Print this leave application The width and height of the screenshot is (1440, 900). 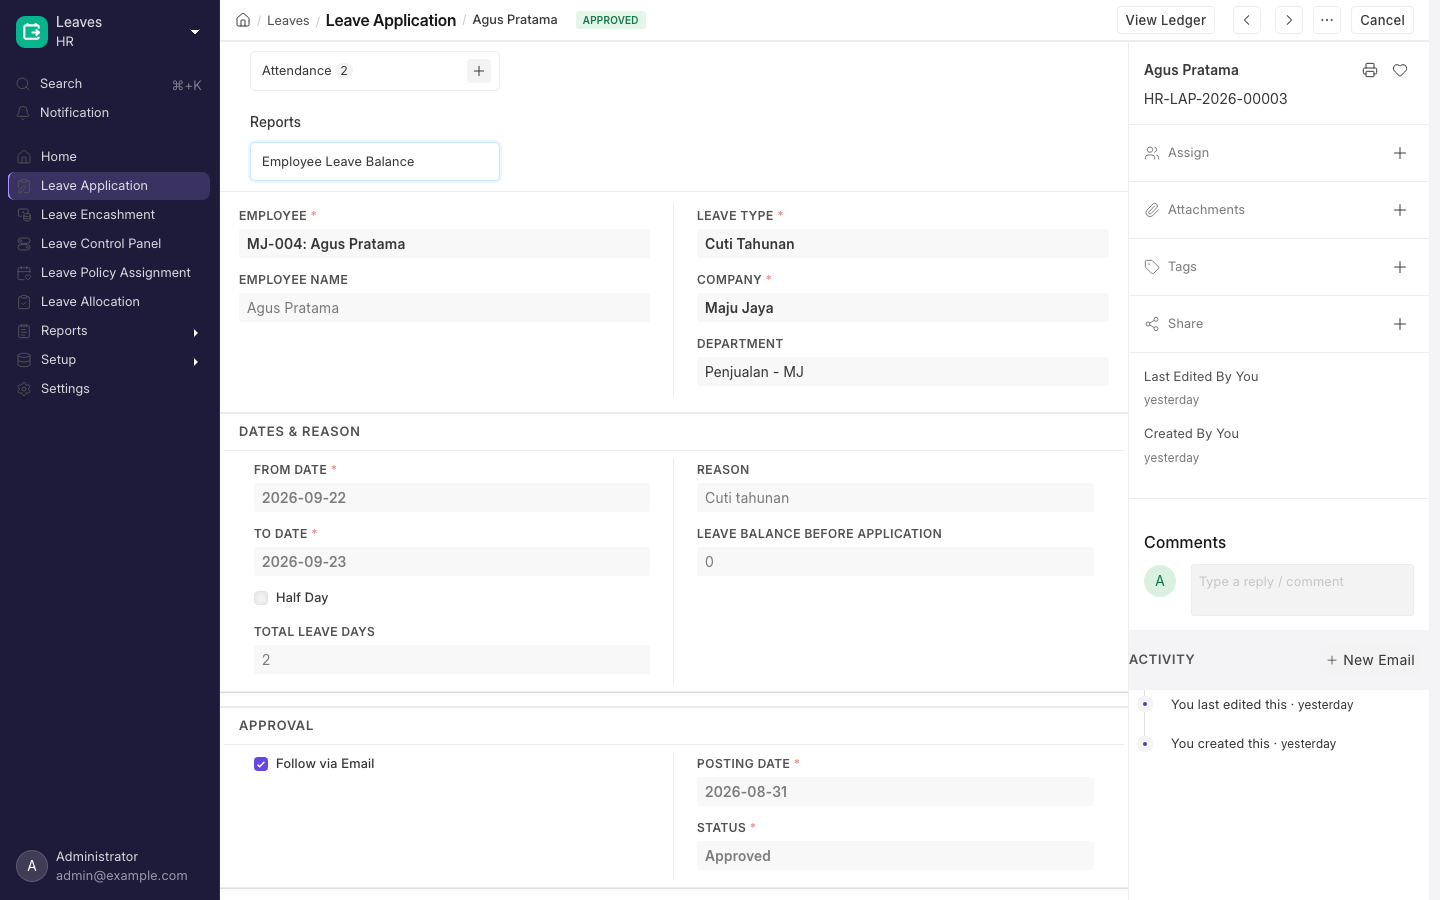[x=1370, y=70]
